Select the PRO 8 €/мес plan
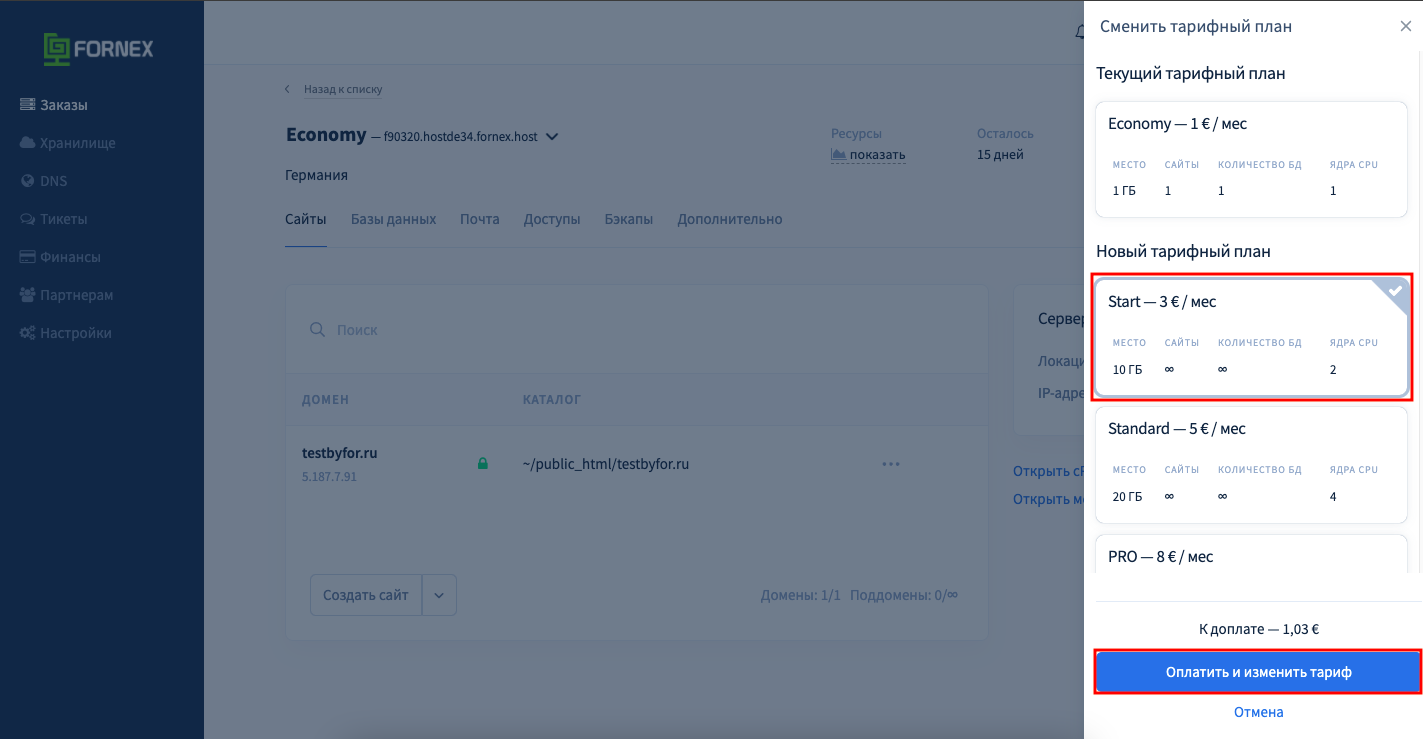The width and height of the screenshot is (1423, 739). coord(1251,556)
